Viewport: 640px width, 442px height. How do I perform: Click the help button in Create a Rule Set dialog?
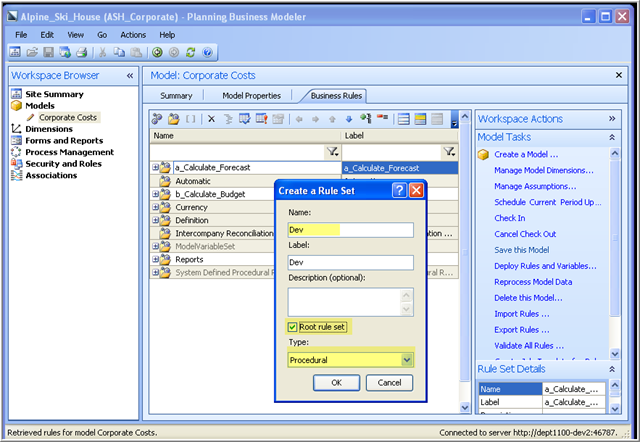[400, 190]
